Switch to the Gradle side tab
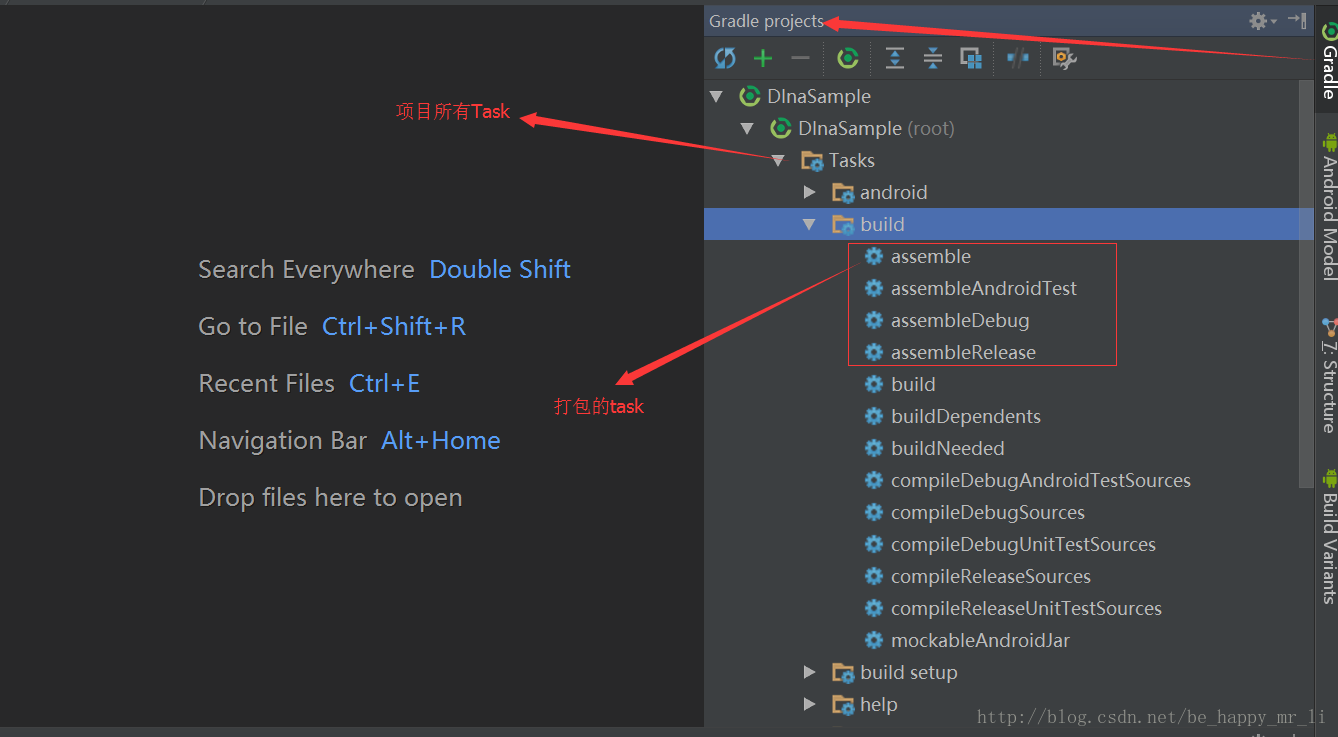The image size is (1338, 737). click(x=1328, y=60)
